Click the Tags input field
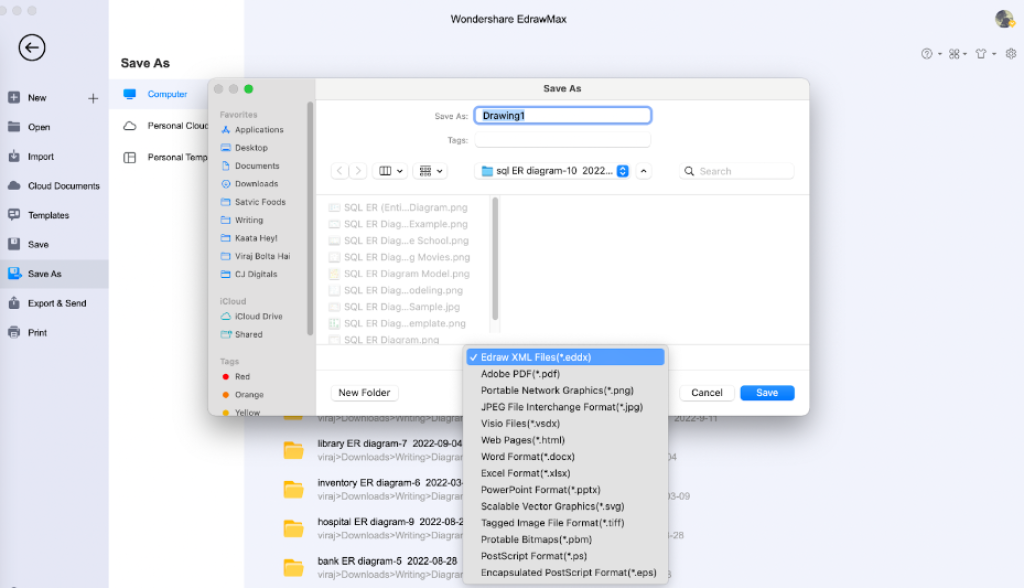Screen dimensions: 1024x588 (563, 140)
